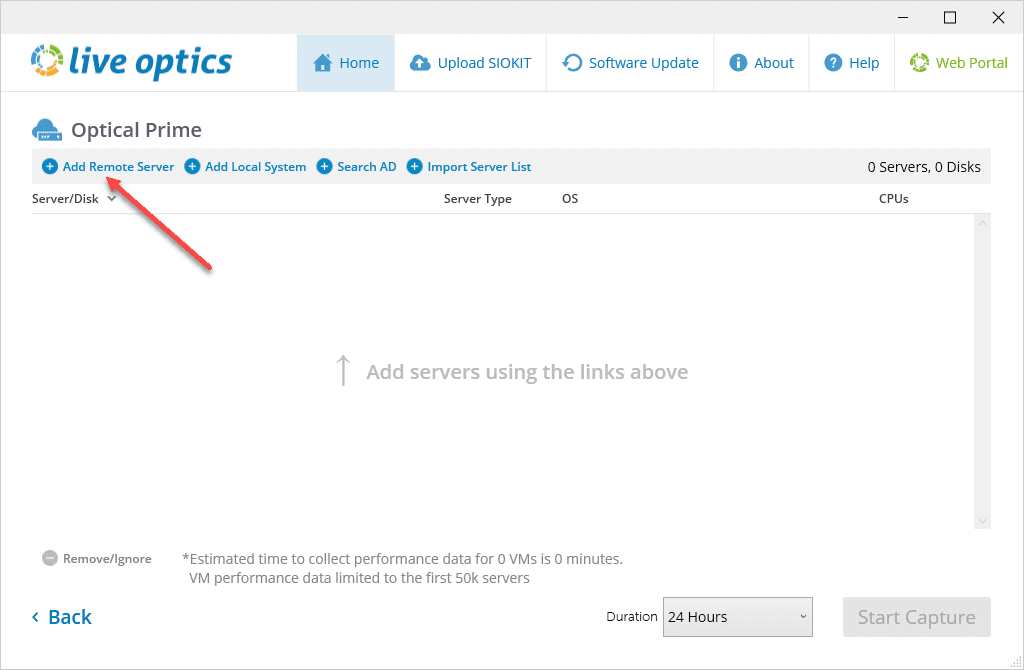The width and height of the screenshot is (1024, 670).
Task: Open the Web Portal tab
Action: tap(959, 63)
